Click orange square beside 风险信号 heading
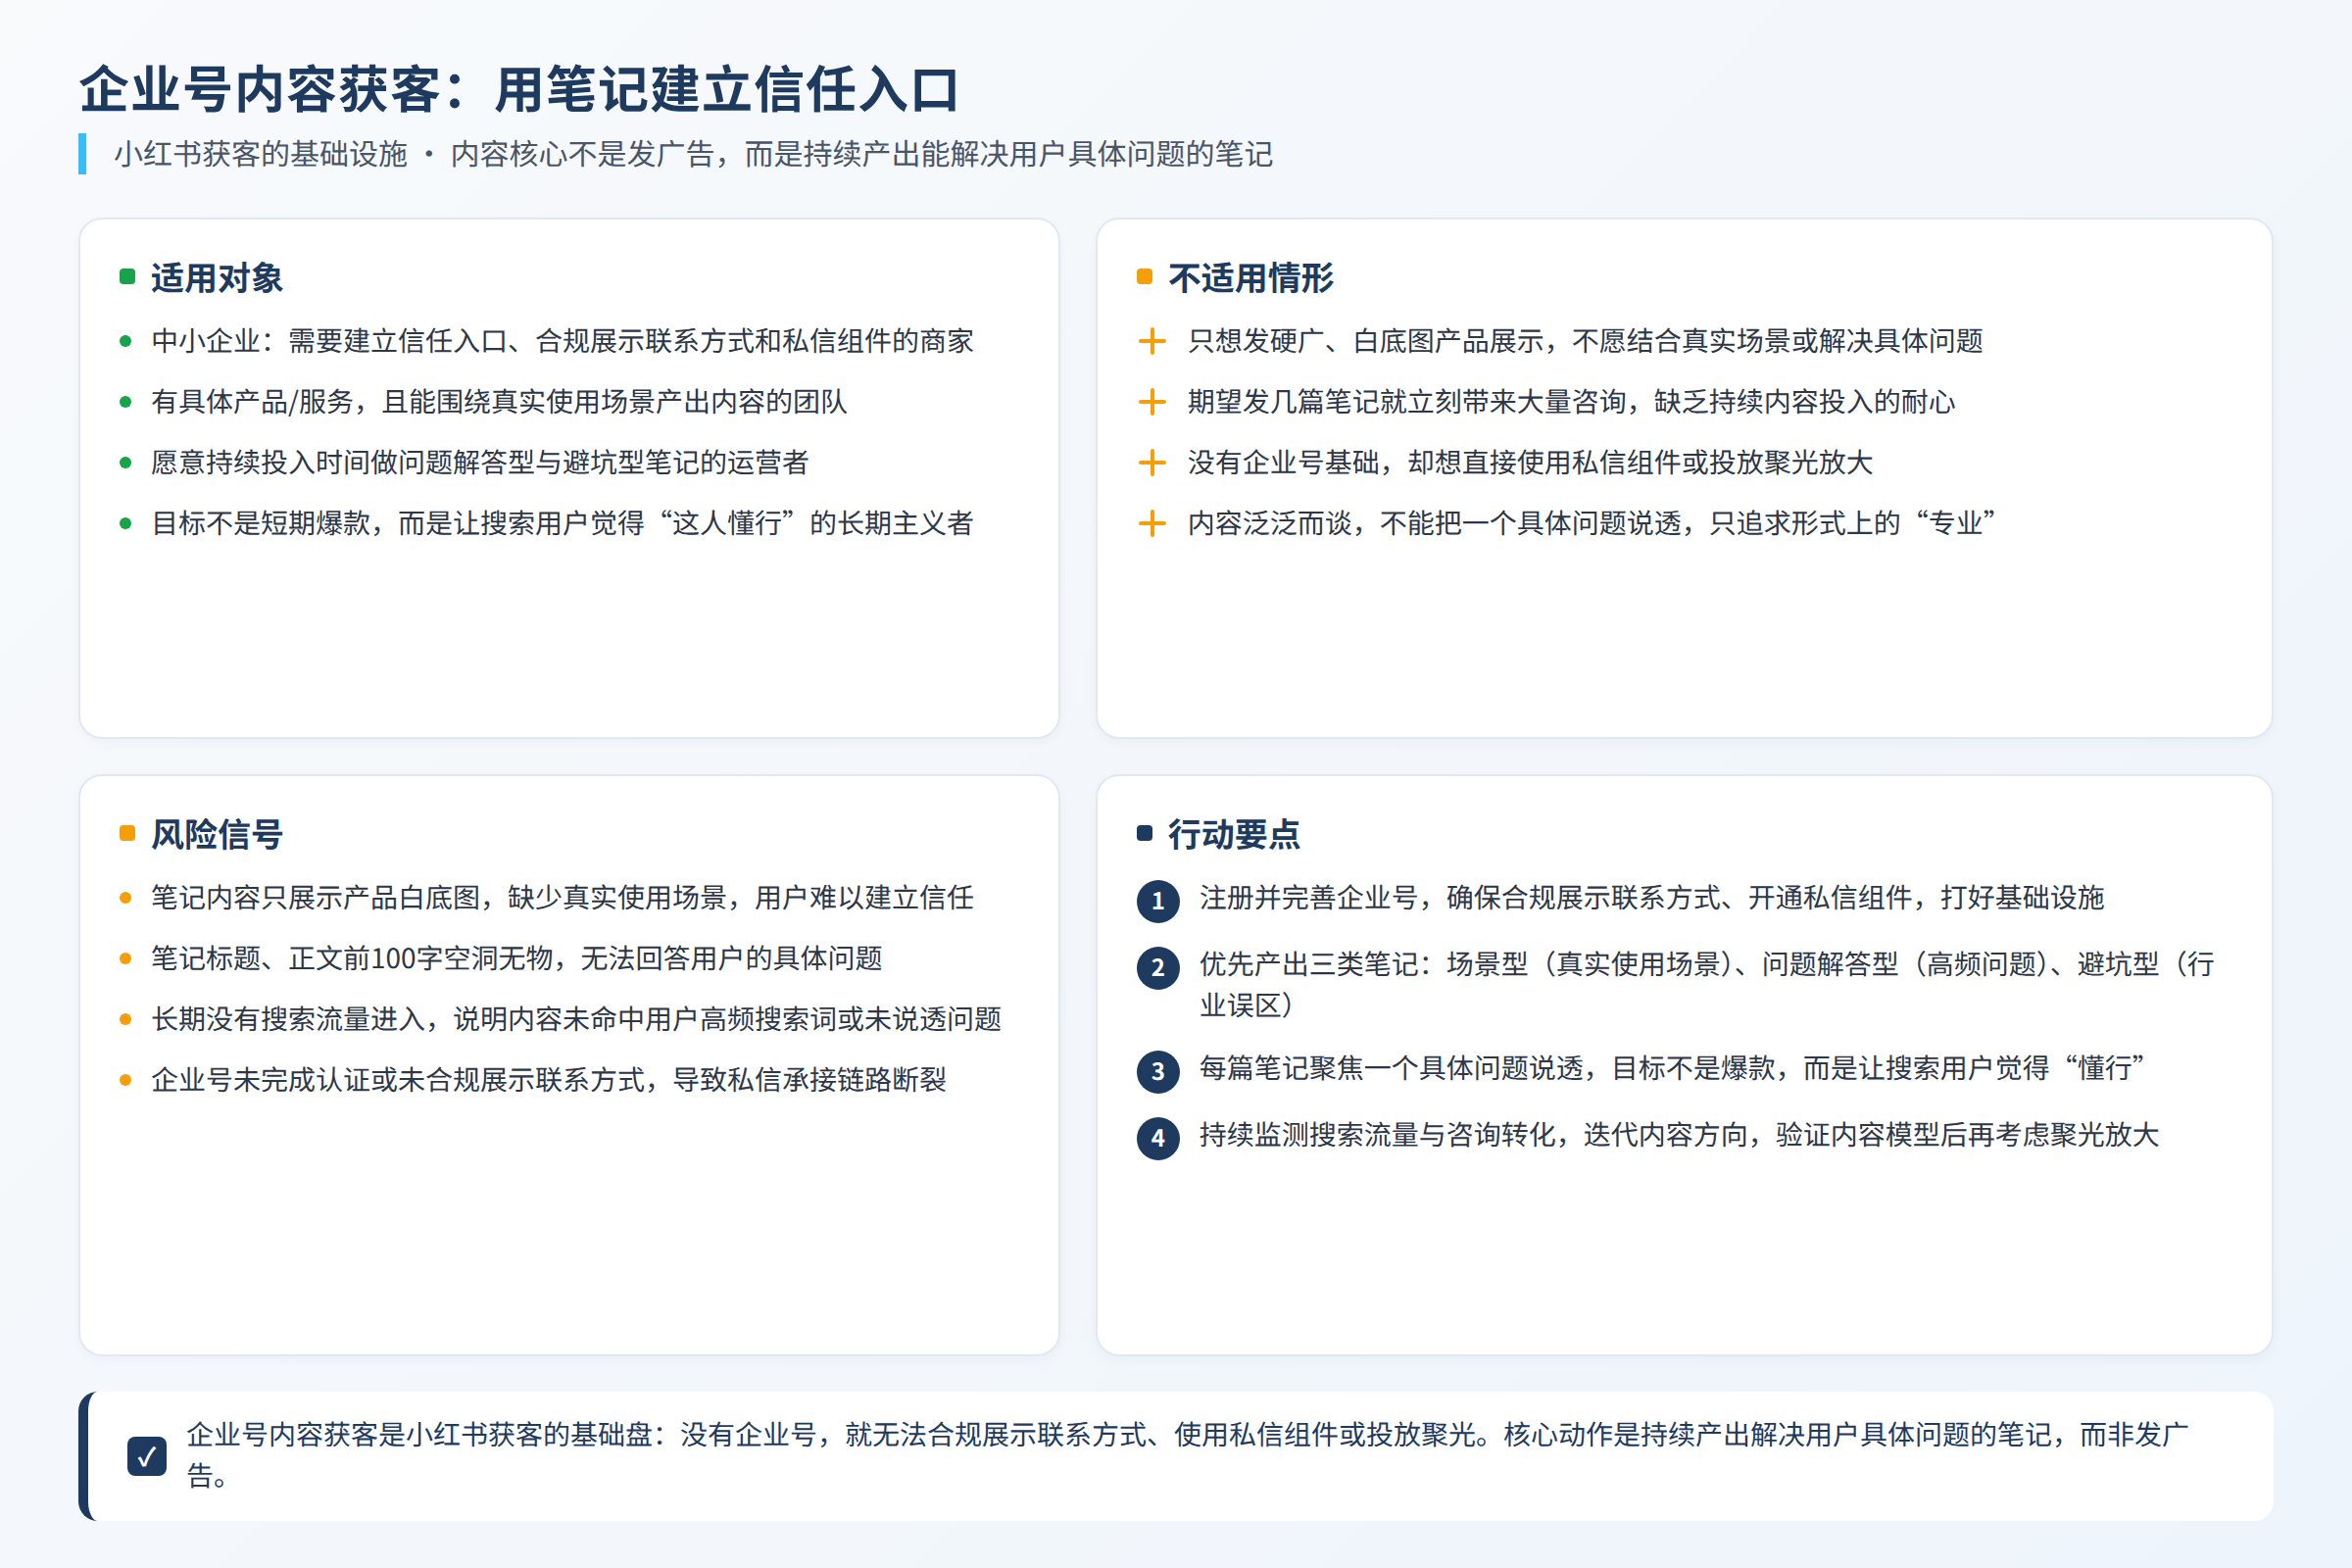The image size is (2352, 1568). point(127,833)
